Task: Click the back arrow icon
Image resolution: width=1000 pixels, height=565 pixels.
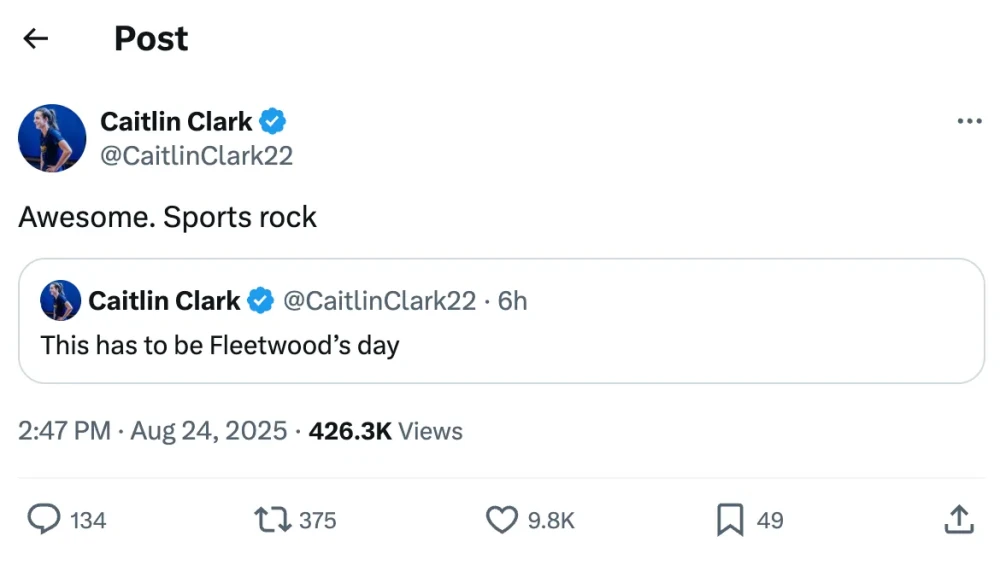Action: coord(36,39)
